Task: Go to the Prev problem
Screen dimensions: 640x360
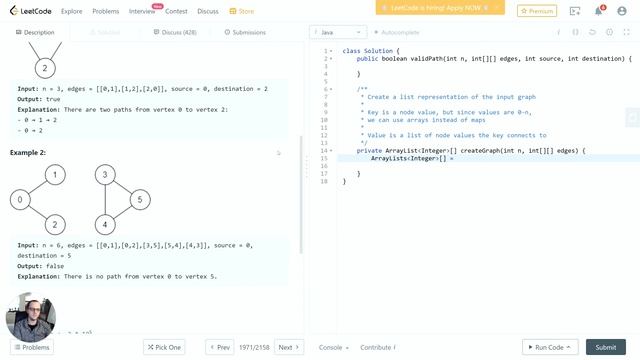Action: (x=220, y=347)
